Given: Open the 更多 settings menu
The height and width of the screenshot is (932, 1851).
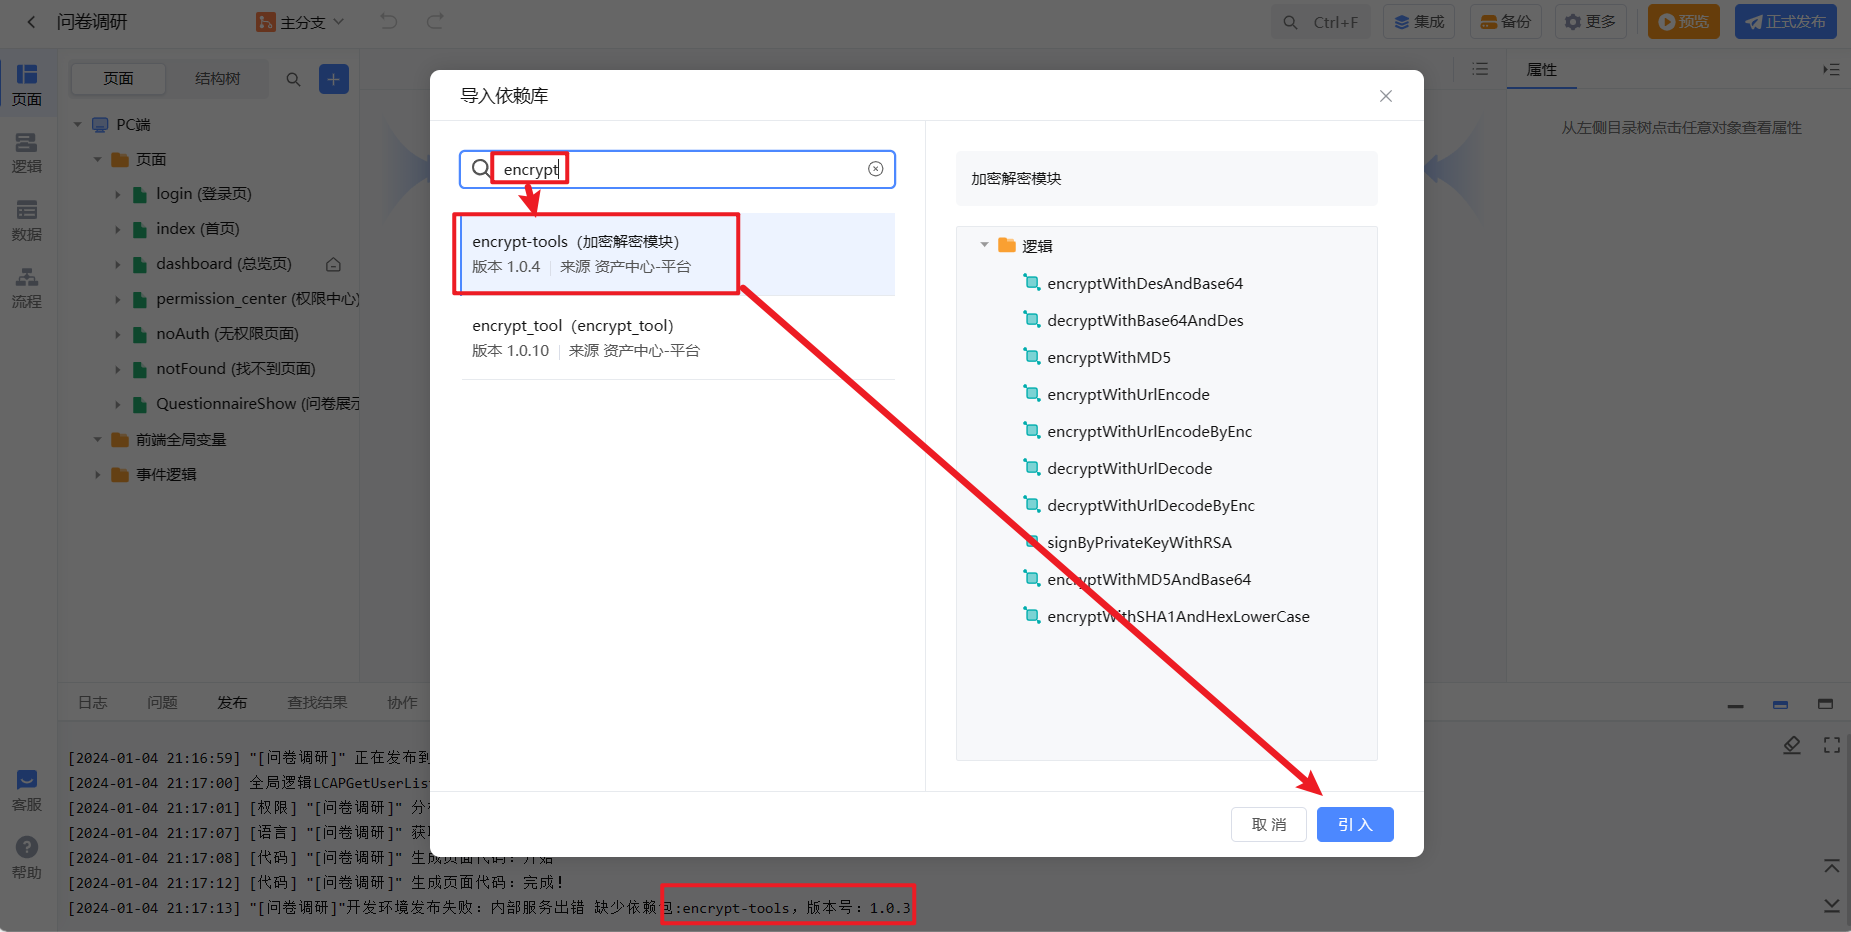Looking at the screenshot, I should pyautogui.click(x=1591, y=22).
